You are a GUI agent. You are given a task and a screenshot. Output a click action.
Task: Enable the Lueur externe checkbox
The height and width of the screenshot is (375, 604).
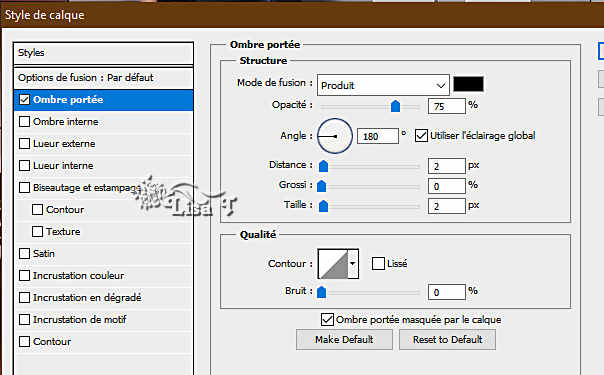click(x=24, y=144)
